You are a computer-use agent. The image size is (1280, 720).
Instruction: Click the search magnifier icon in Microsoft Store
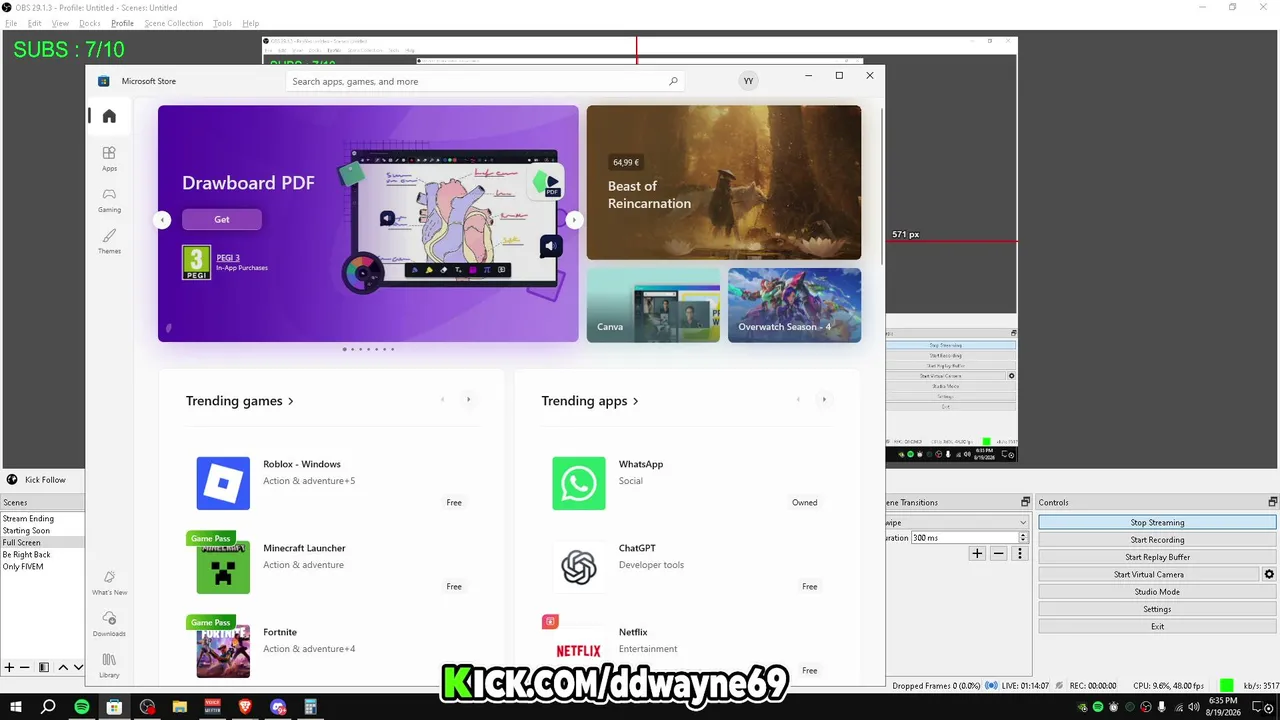673,82
